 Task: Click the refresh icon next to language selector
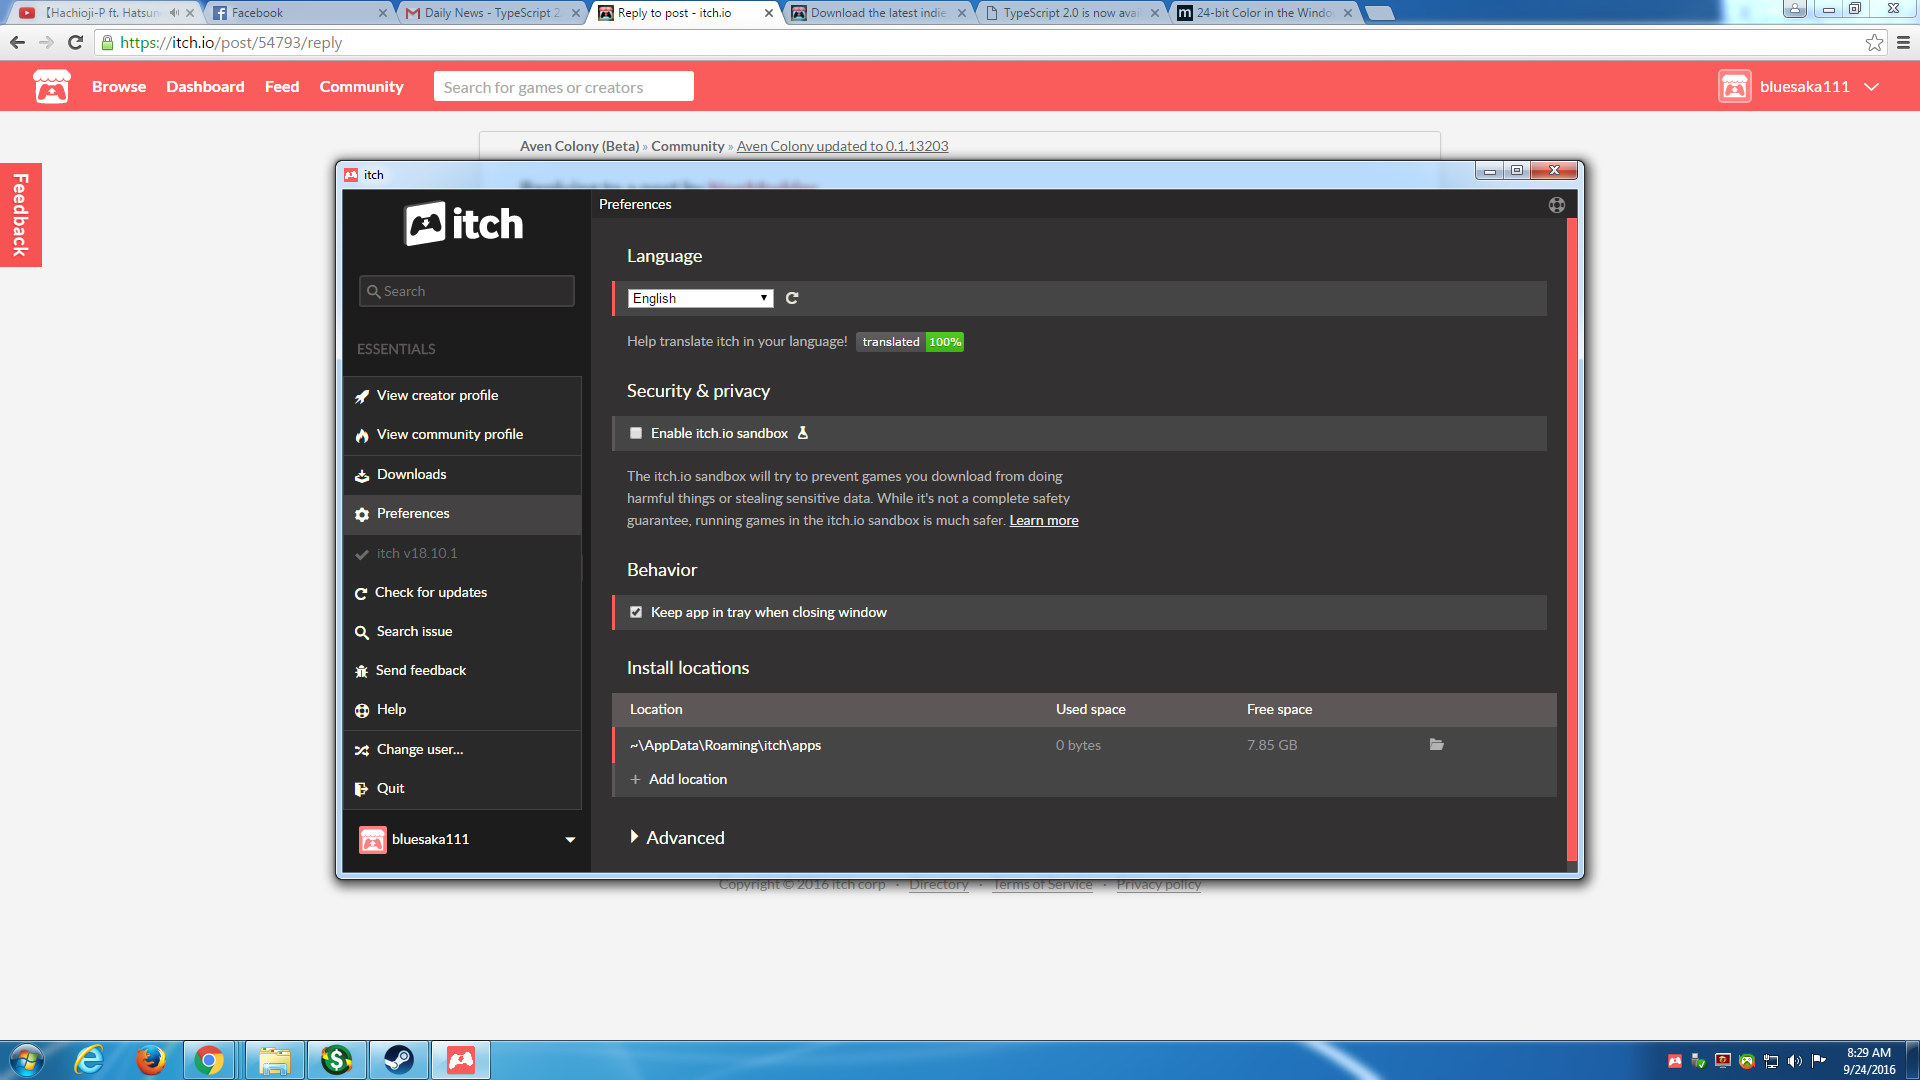792,298
